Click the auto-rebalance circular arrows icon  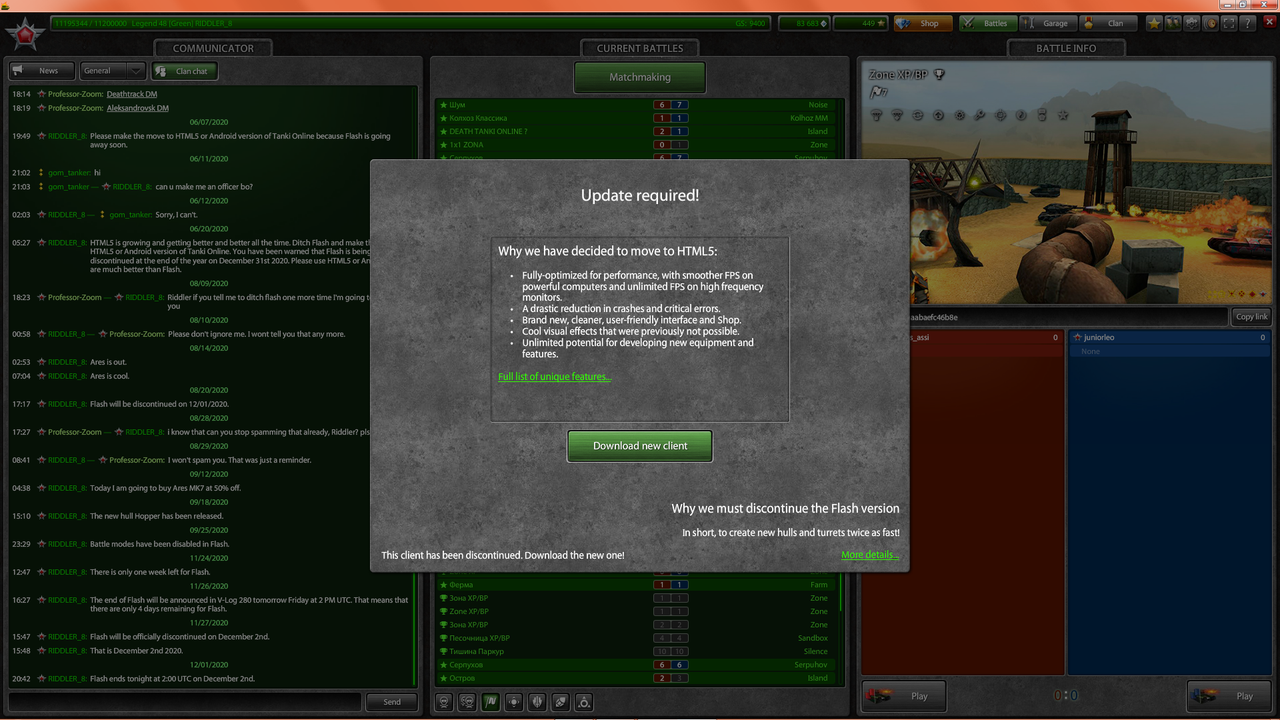pyautogui.click(x=918, y=115)
